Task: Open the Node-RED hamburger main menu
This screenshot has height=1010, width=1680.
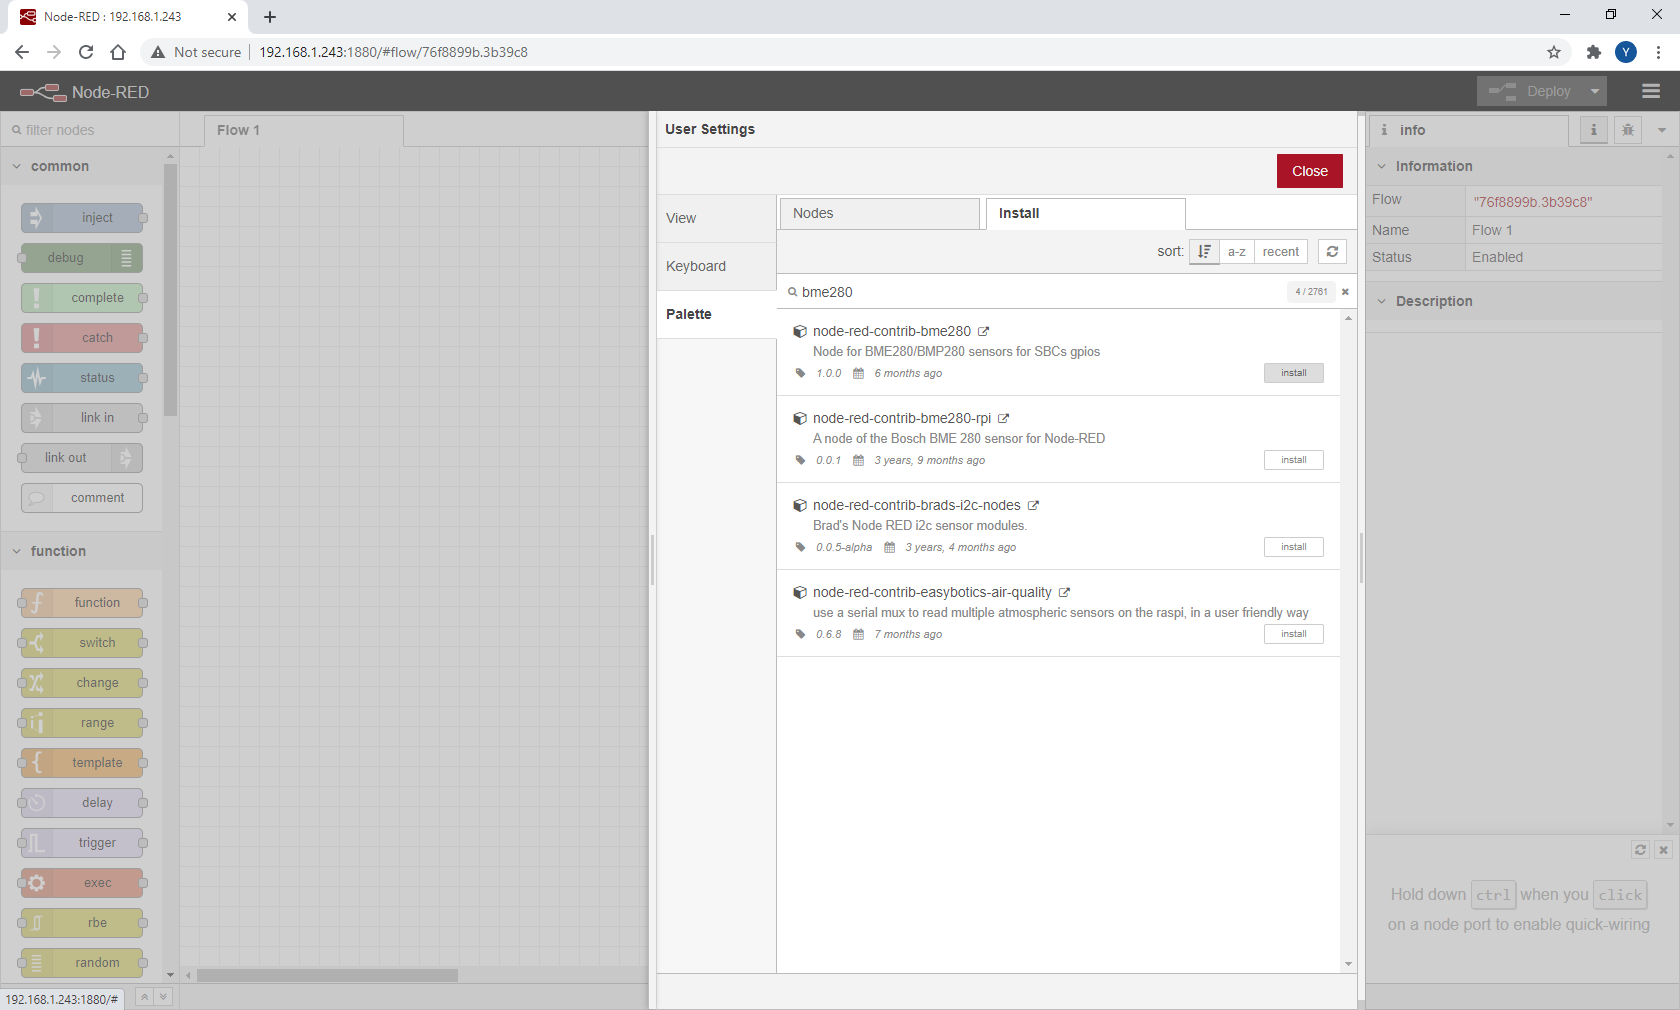Action: point(1651,91)
